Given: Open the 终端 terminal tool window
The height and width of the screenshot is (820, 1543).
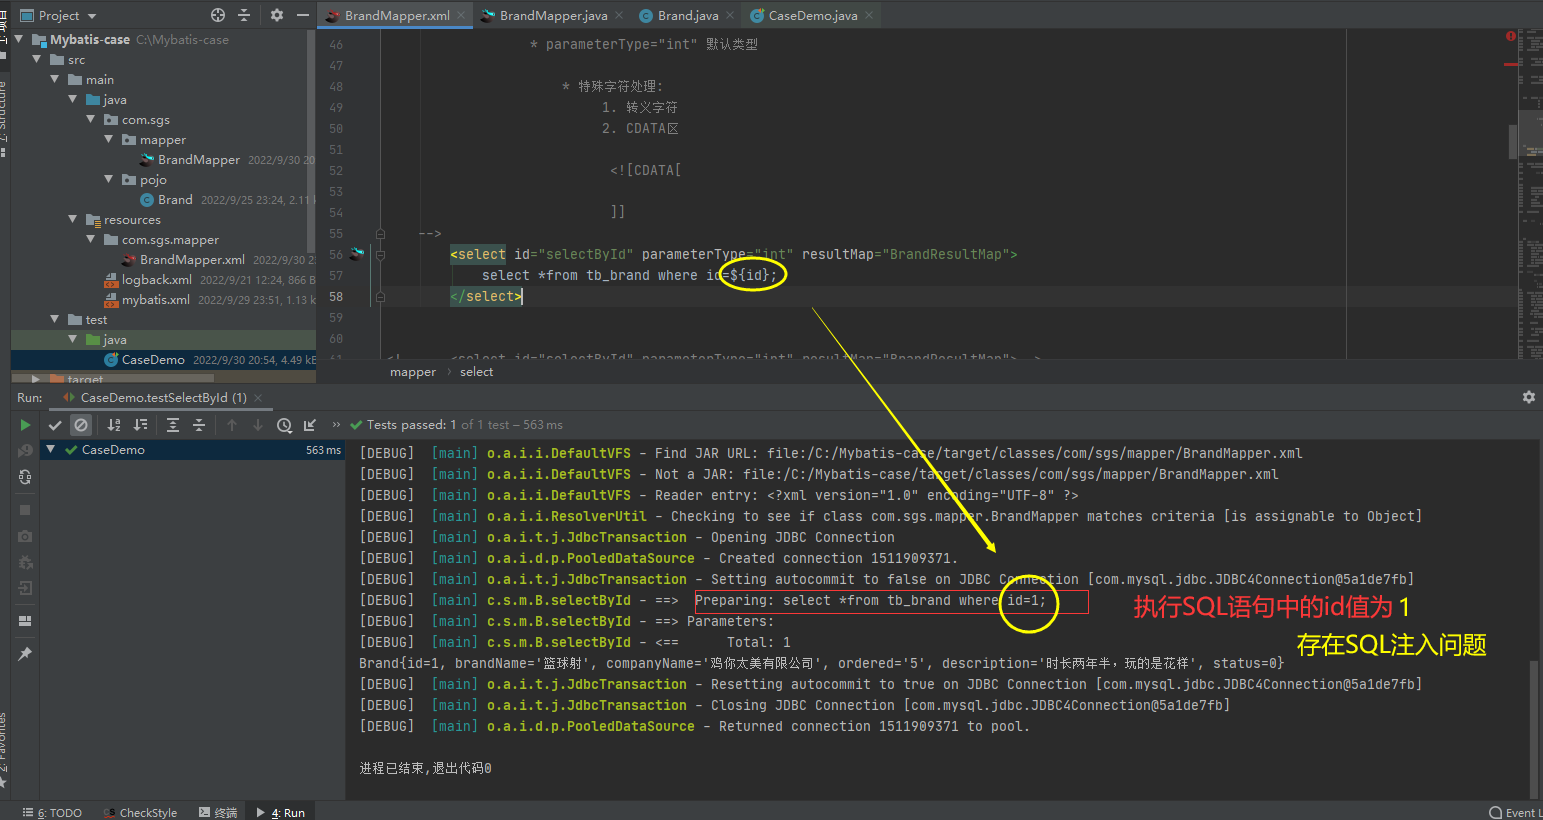Looking at the screenshot, I should [x=218, y=812].
